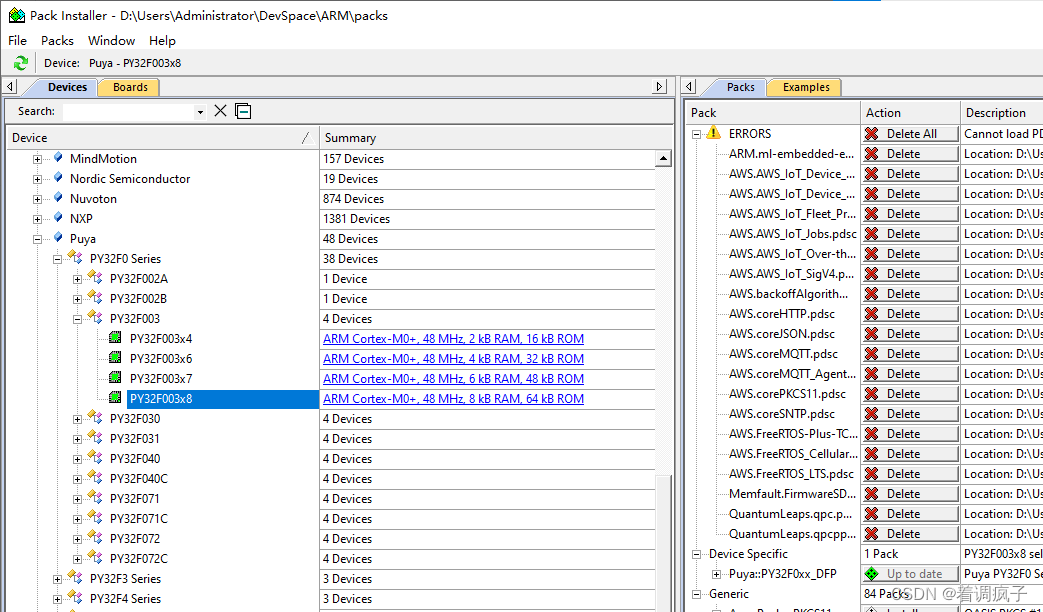Collapse the PY32F003 subfamily node
The height and width of the screenshot is (612, 1043).
78,319
